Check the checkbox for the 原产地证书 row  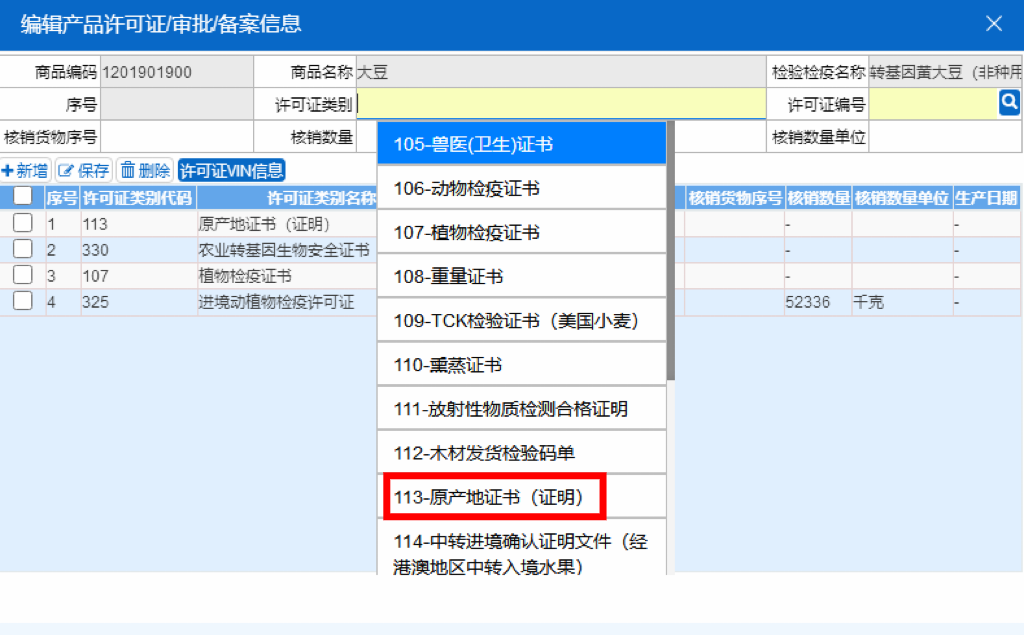point(22,222)
